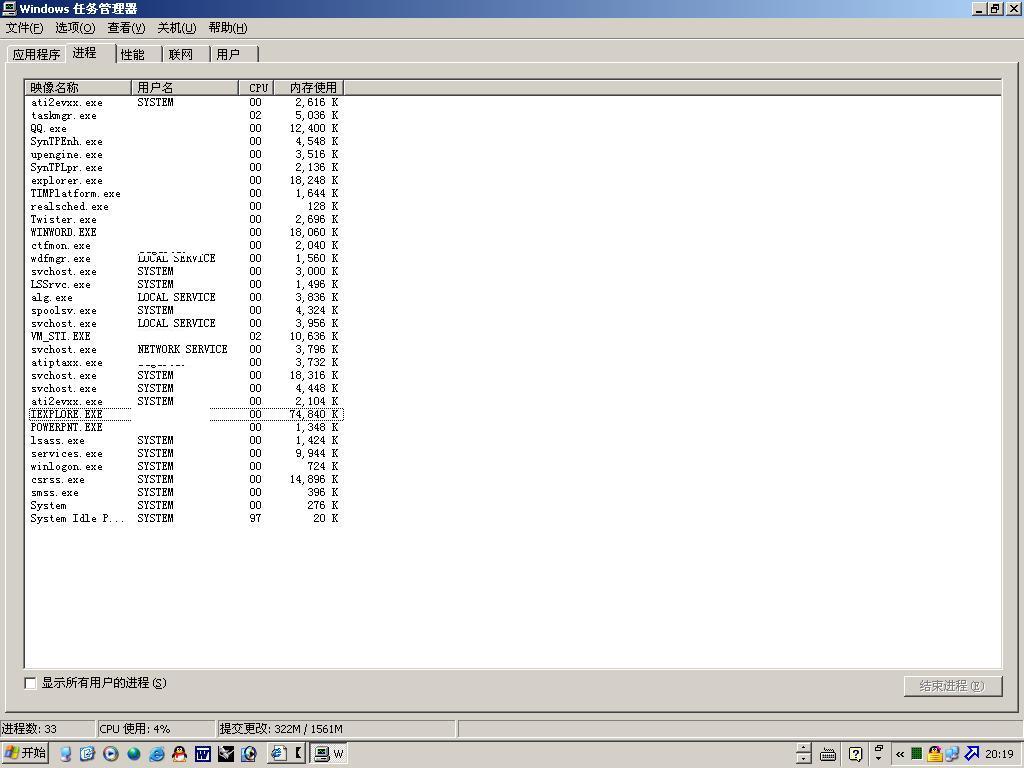This screenshot has height=768, width=1024.
Task: Open the QQ penguin quick launch icon
Action: pyautogui.click(x=180, y=754)
